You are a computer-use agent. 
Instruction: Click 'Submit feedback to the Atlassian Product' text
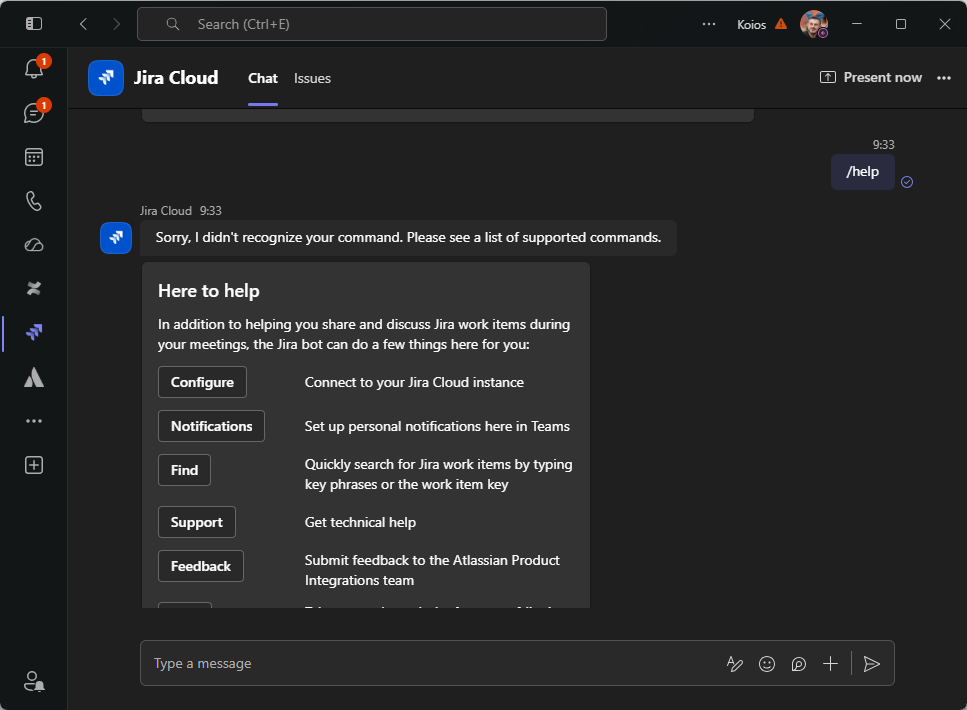click(432, 560)
